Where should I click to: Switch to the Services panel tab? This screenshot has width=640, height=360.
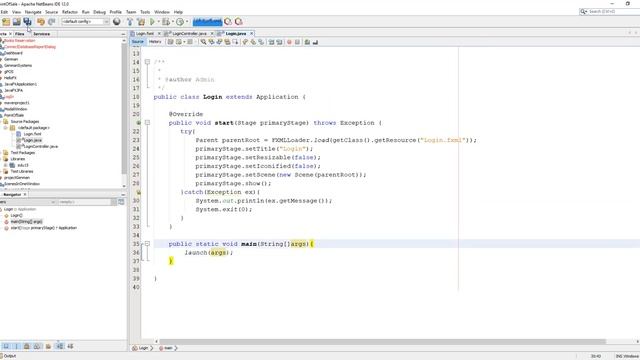pyautogui.click(x=41, y=34)
